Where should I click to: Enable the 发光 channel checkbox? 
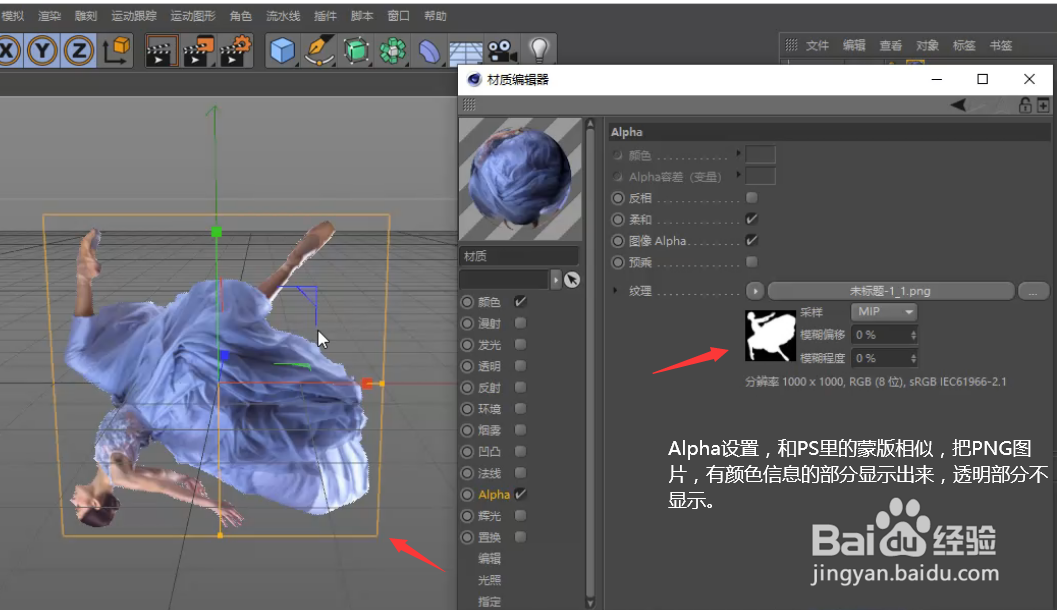tap(520, 344)
